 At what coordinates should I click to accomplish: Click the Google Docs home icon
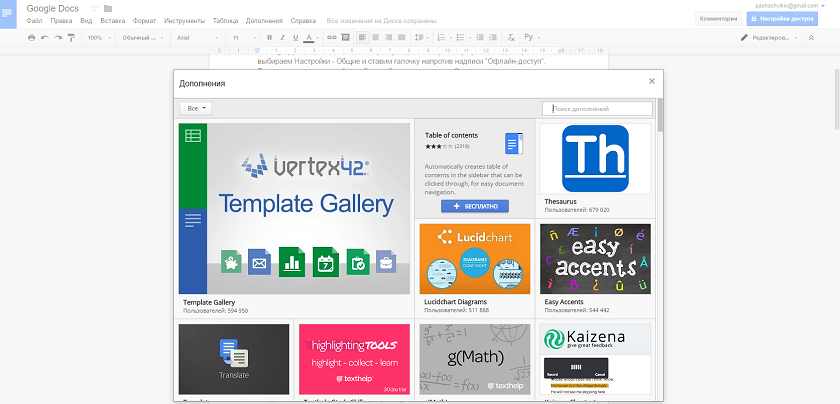pos(8,14)
